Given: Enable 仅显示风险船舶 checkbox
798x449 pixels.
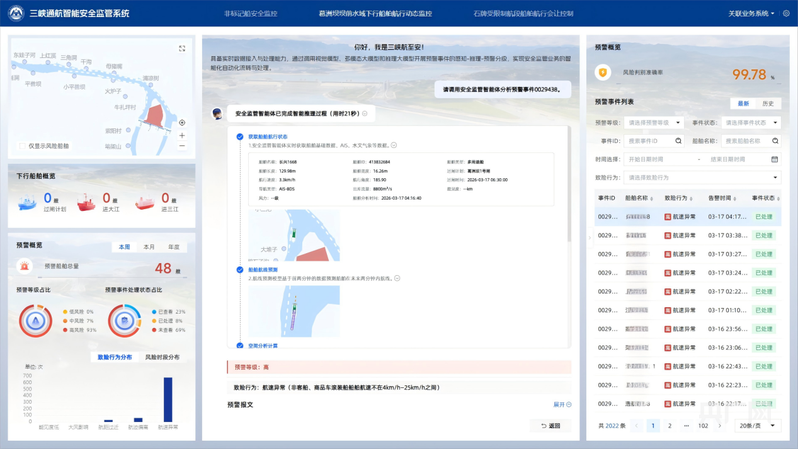Looking at the screenshot, I should [23, 147].
